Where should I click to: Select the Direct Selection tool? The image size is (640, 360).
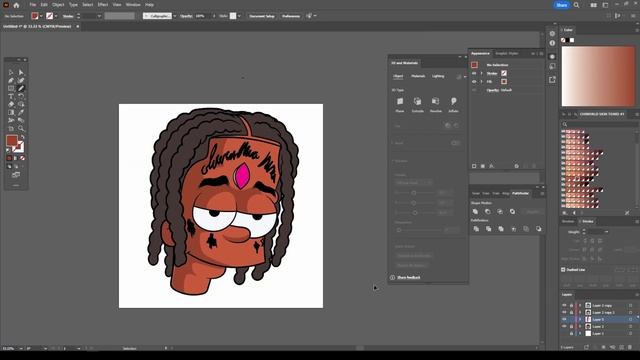pyautogui.click(x=21, y=73)
